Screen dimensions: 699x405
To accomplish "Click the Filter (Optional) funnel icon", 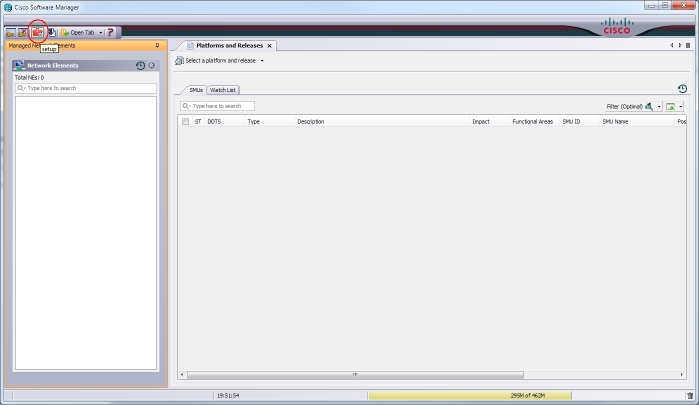I will click(649, 107).
